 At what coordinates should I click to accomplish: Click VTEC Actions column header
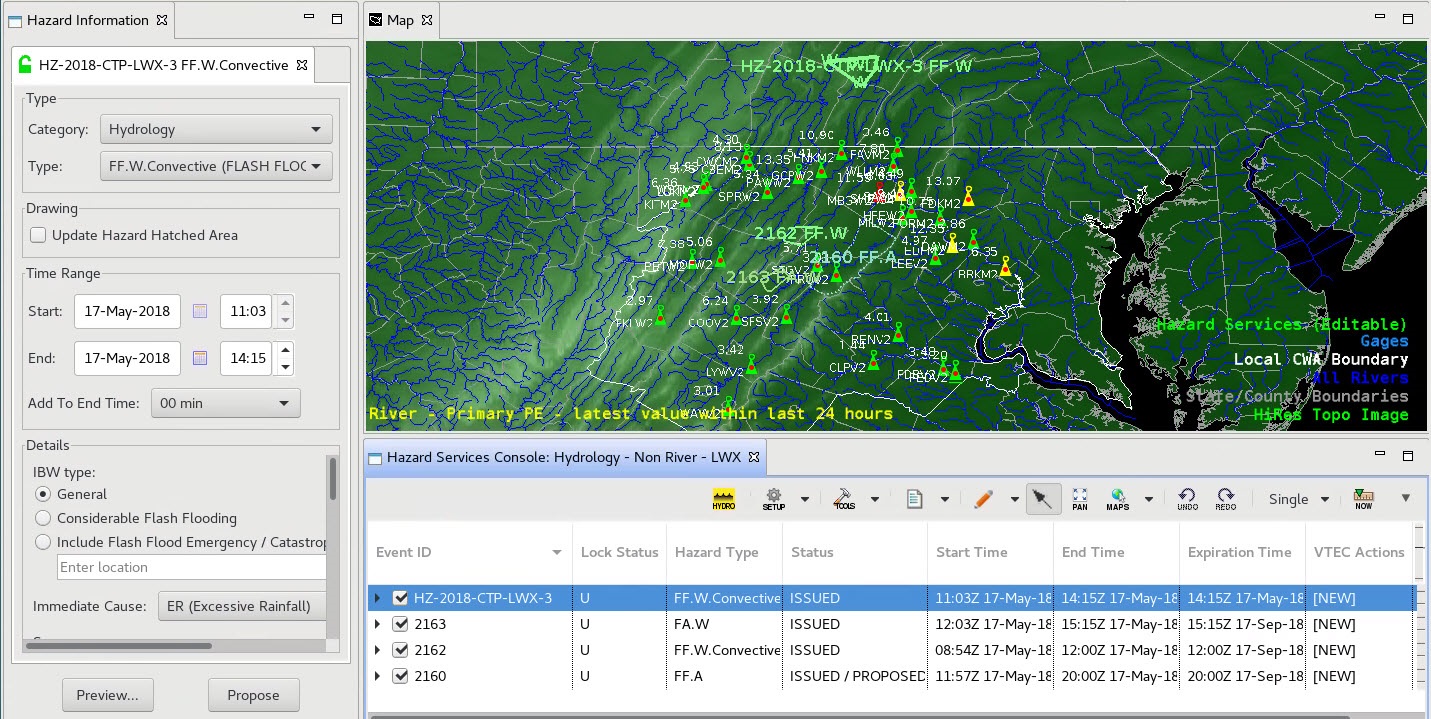1358,552
